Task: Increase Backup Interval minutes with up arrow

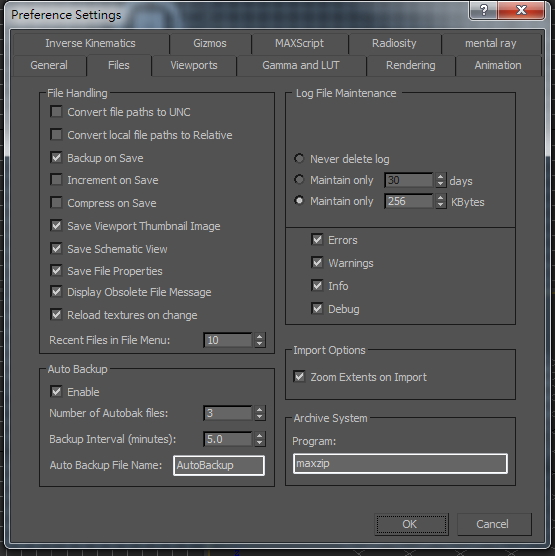Action: 260,435
